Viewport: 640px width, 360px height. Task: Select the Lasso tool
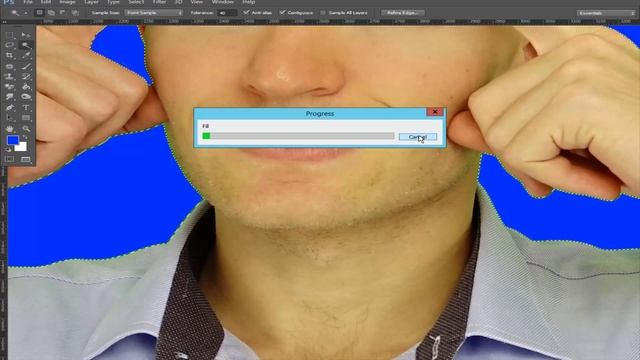coord(10,45)
